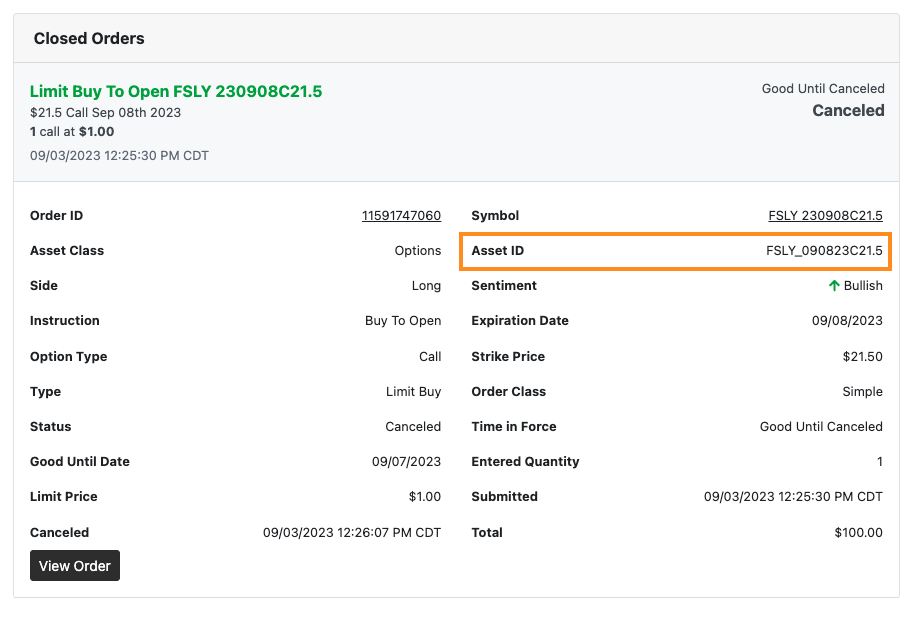This screenshot has height=625, width=909.
Task: Open the Order ID 11591747060 link
Action: pos(401,216)
